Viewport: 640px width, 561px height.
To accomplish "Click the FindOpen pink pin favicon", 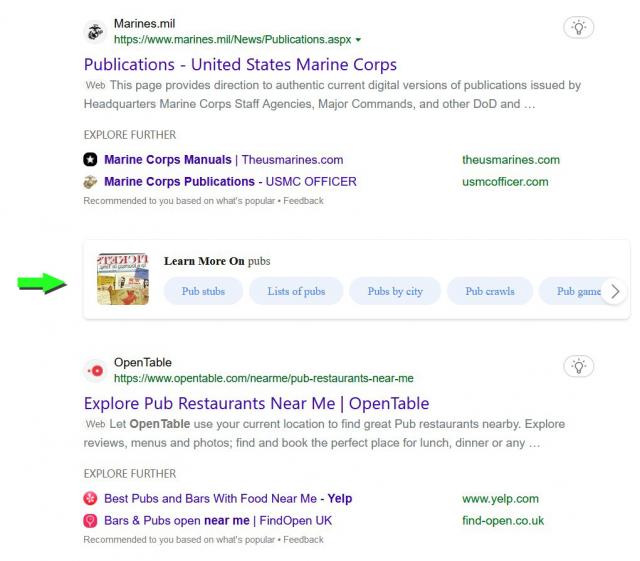I will pyautogui.click(x=90, y=521).
